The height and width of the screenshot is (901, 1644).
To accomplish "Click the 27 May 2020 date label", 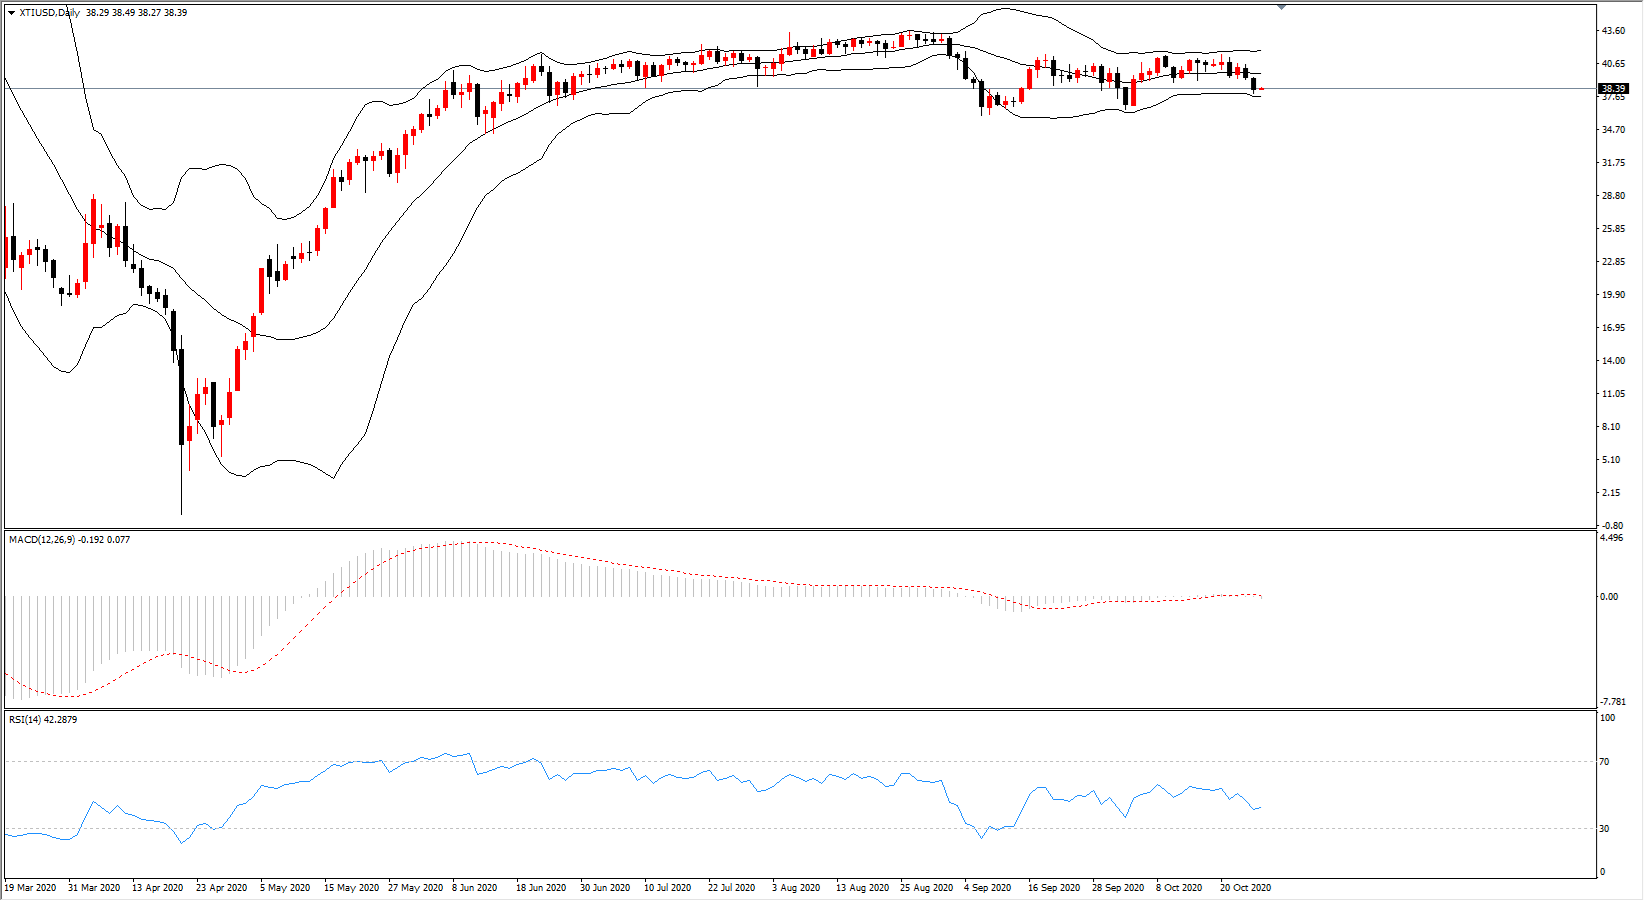I will pyautogui.click(x=416, y=888).
